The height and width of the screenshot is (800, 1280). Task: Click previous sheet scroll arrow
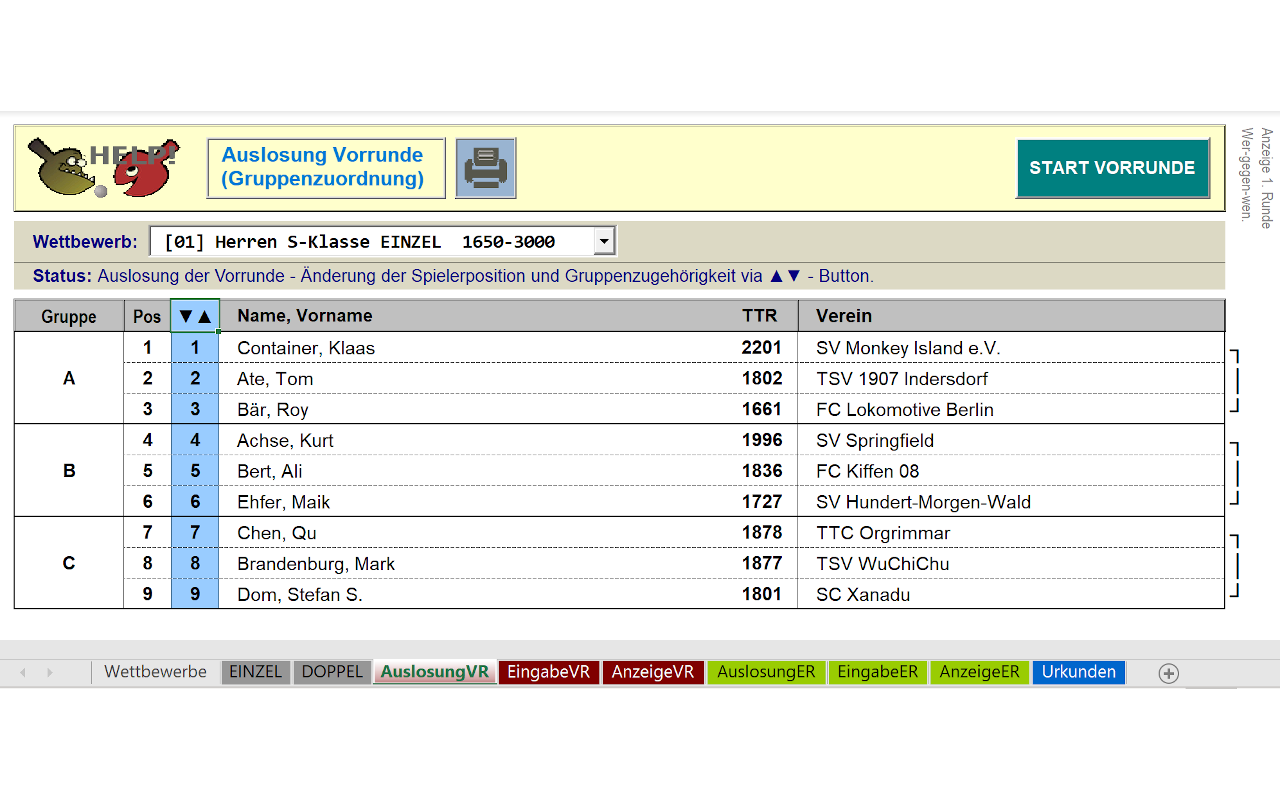23,673
